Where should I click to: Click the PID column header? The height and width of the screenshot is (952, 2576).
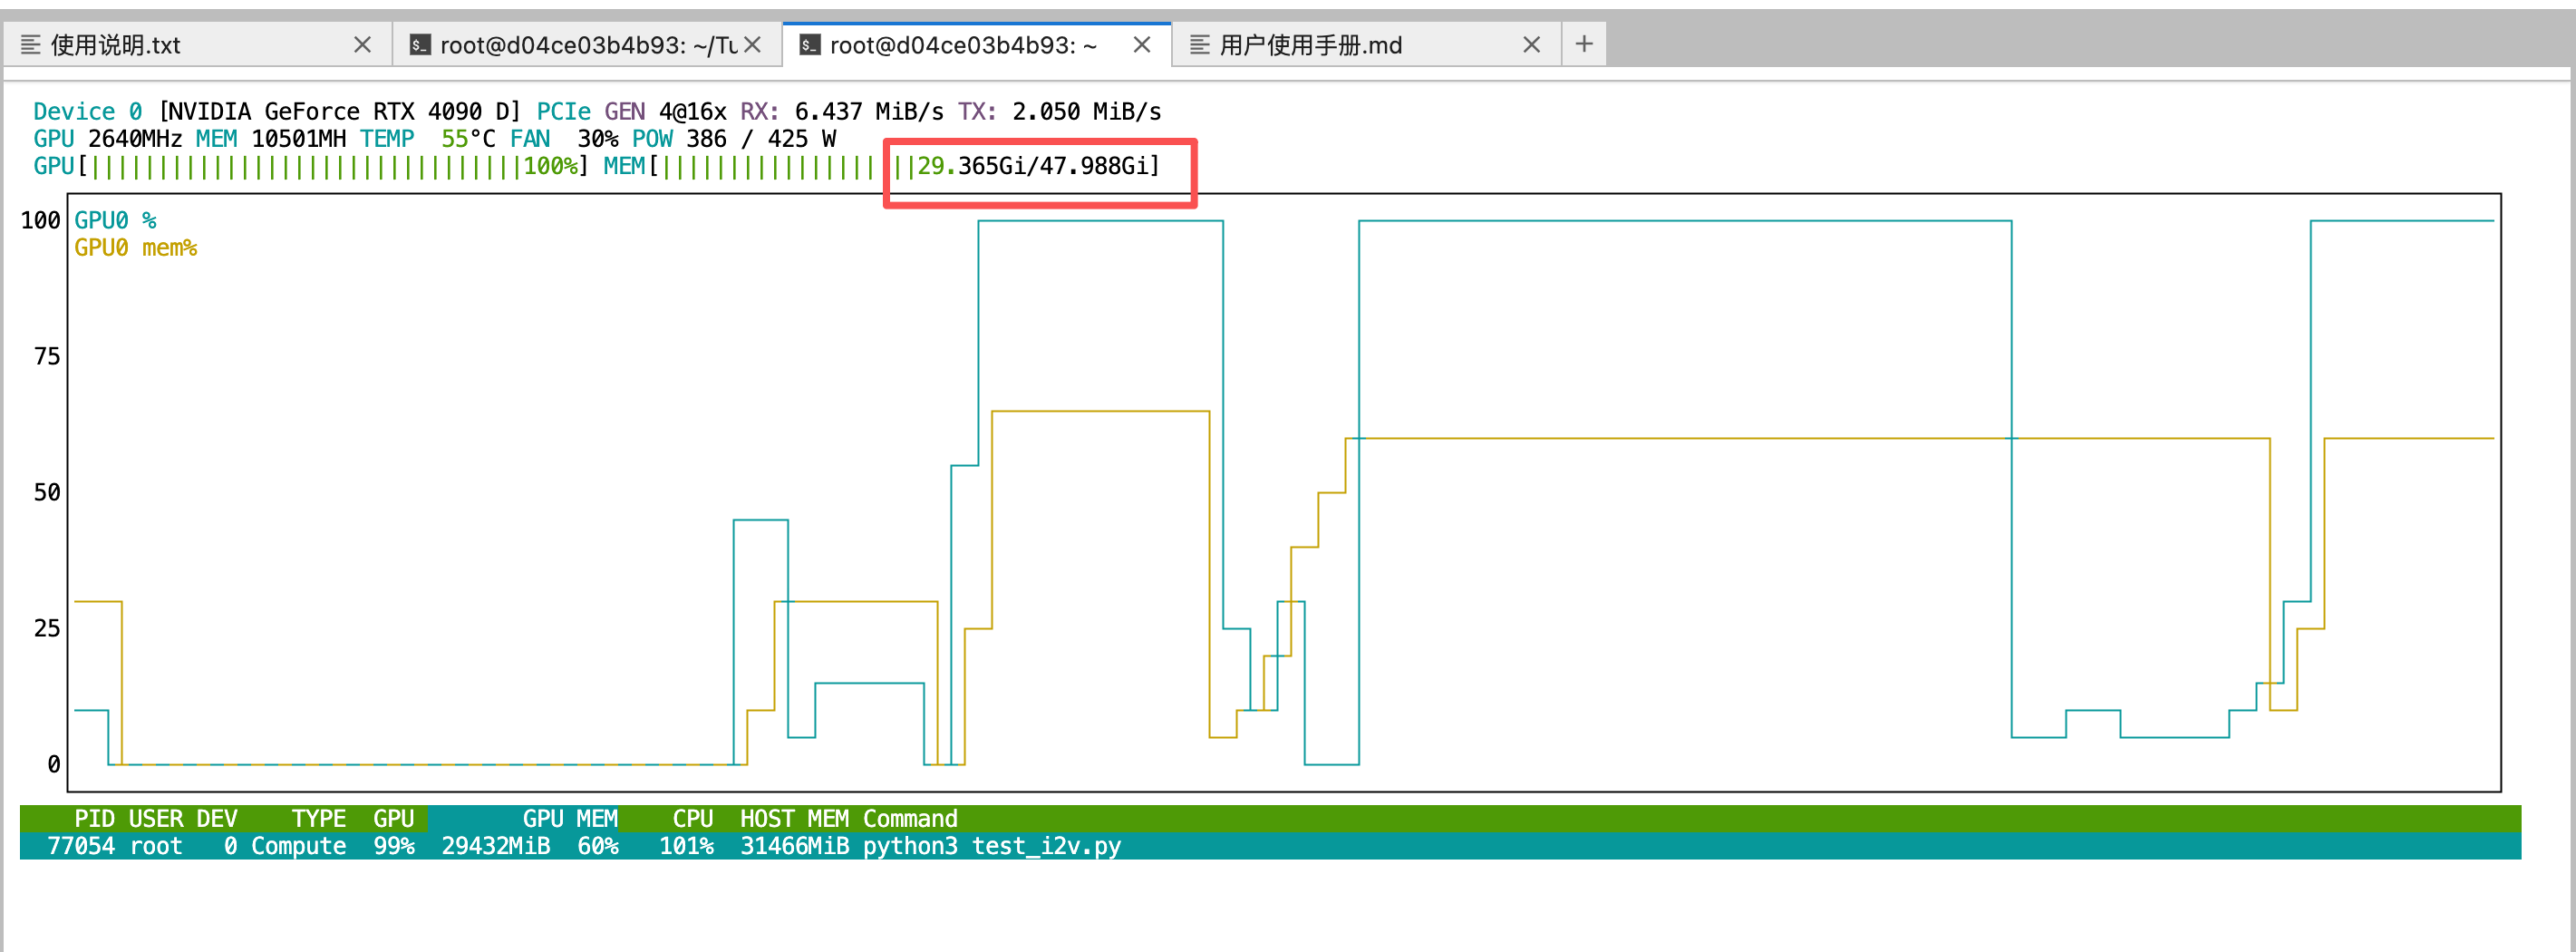tap(94, 819)
